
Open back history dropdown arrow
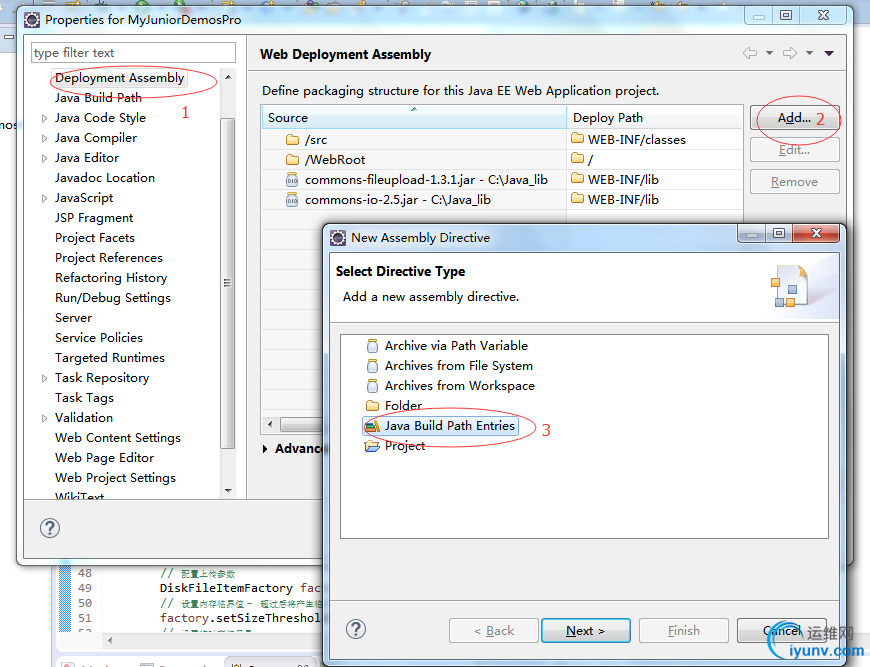(770, 53)
